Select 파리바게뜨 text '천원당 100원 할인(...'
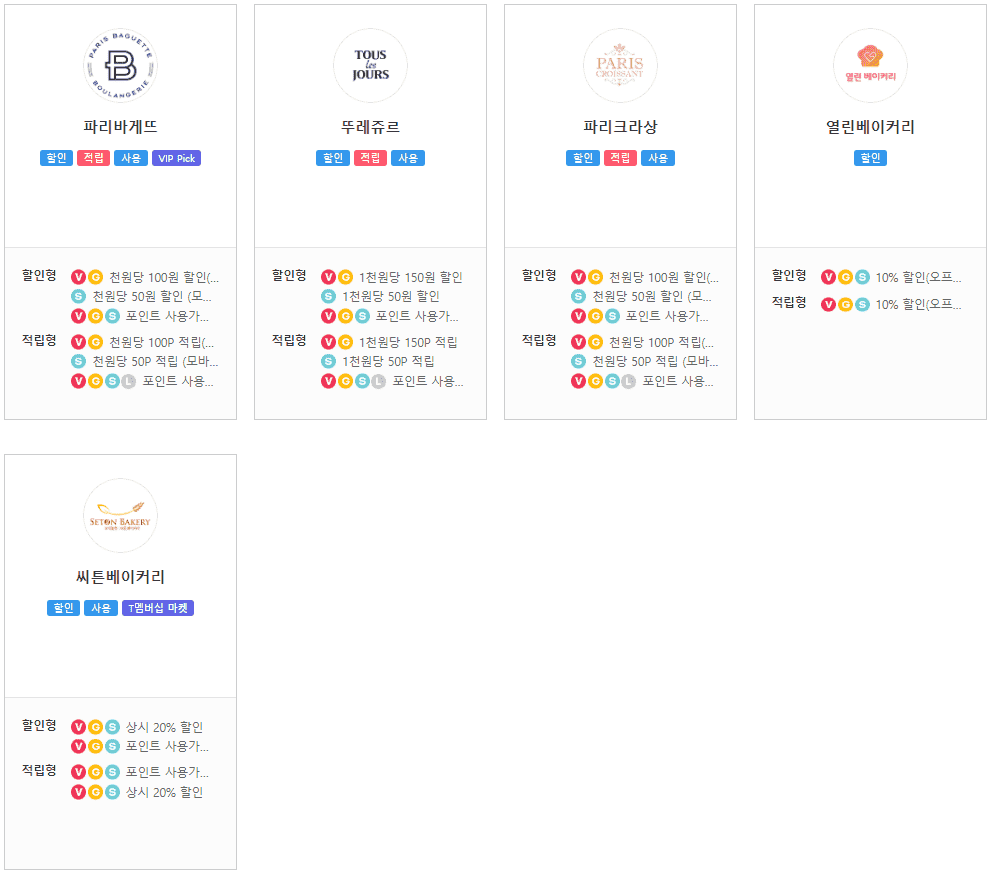 click(x=164, y=277)
